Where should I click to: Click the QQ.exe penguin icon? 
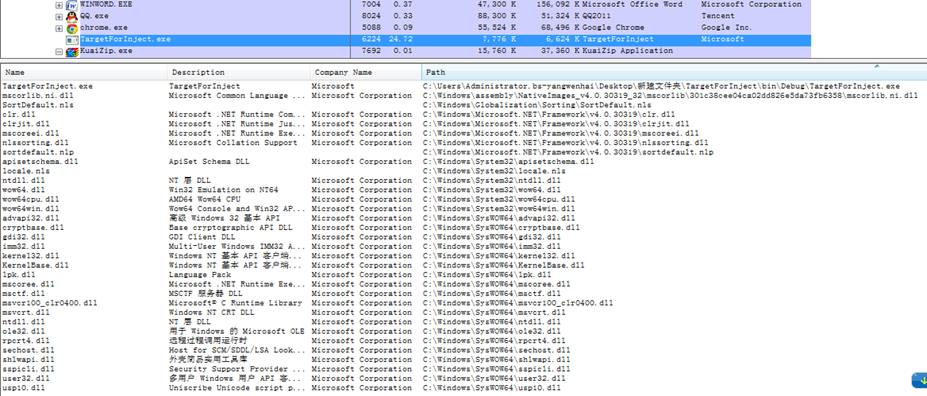point(72,16)
